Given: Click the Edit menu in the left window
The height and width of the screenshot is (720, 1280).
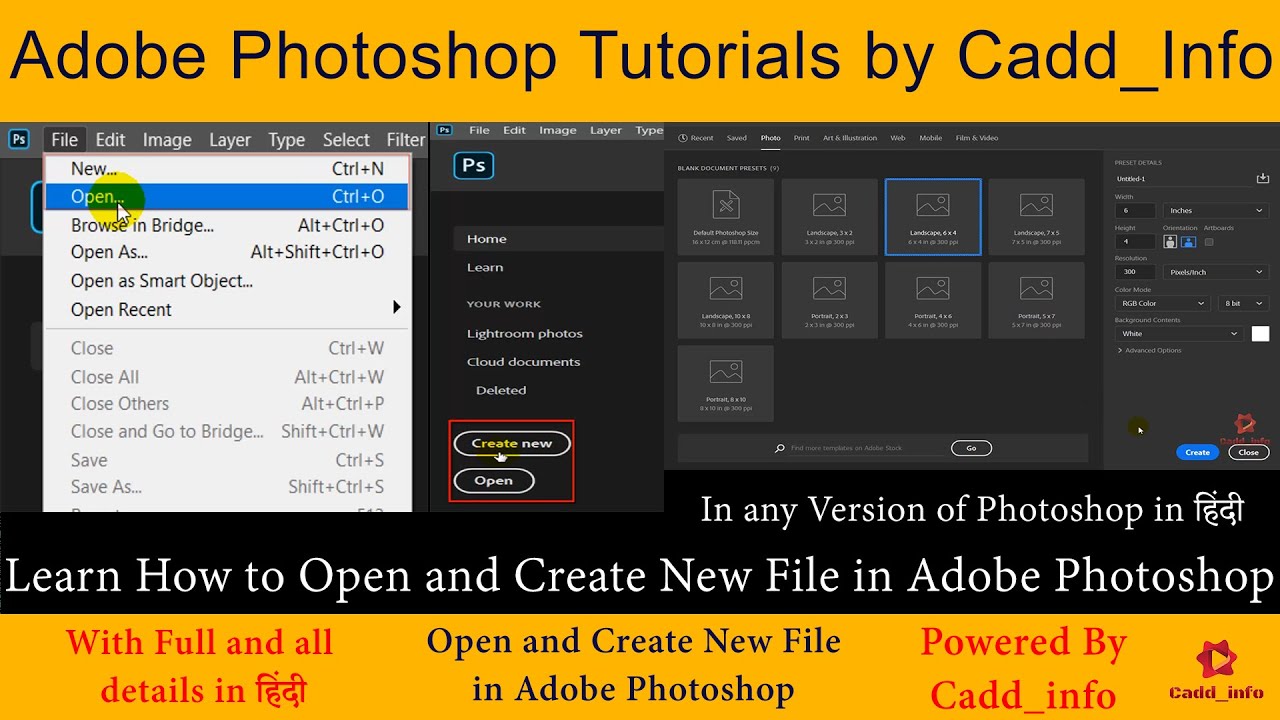Looking at the screenshot, I should [110, 139].
